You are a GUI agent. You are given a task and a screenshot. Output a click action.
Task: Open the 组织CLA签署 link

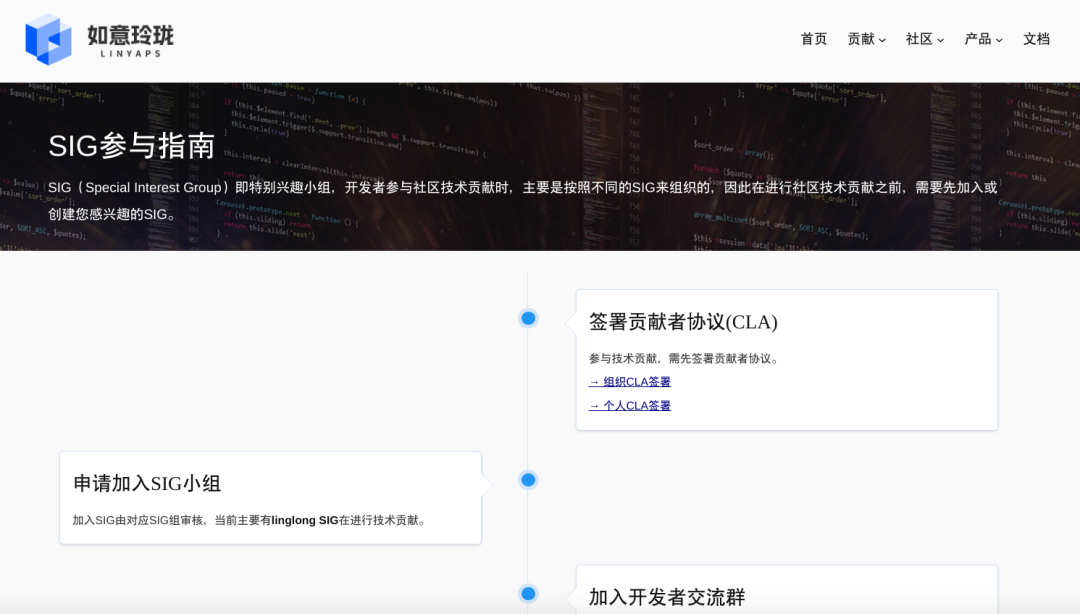630,382
